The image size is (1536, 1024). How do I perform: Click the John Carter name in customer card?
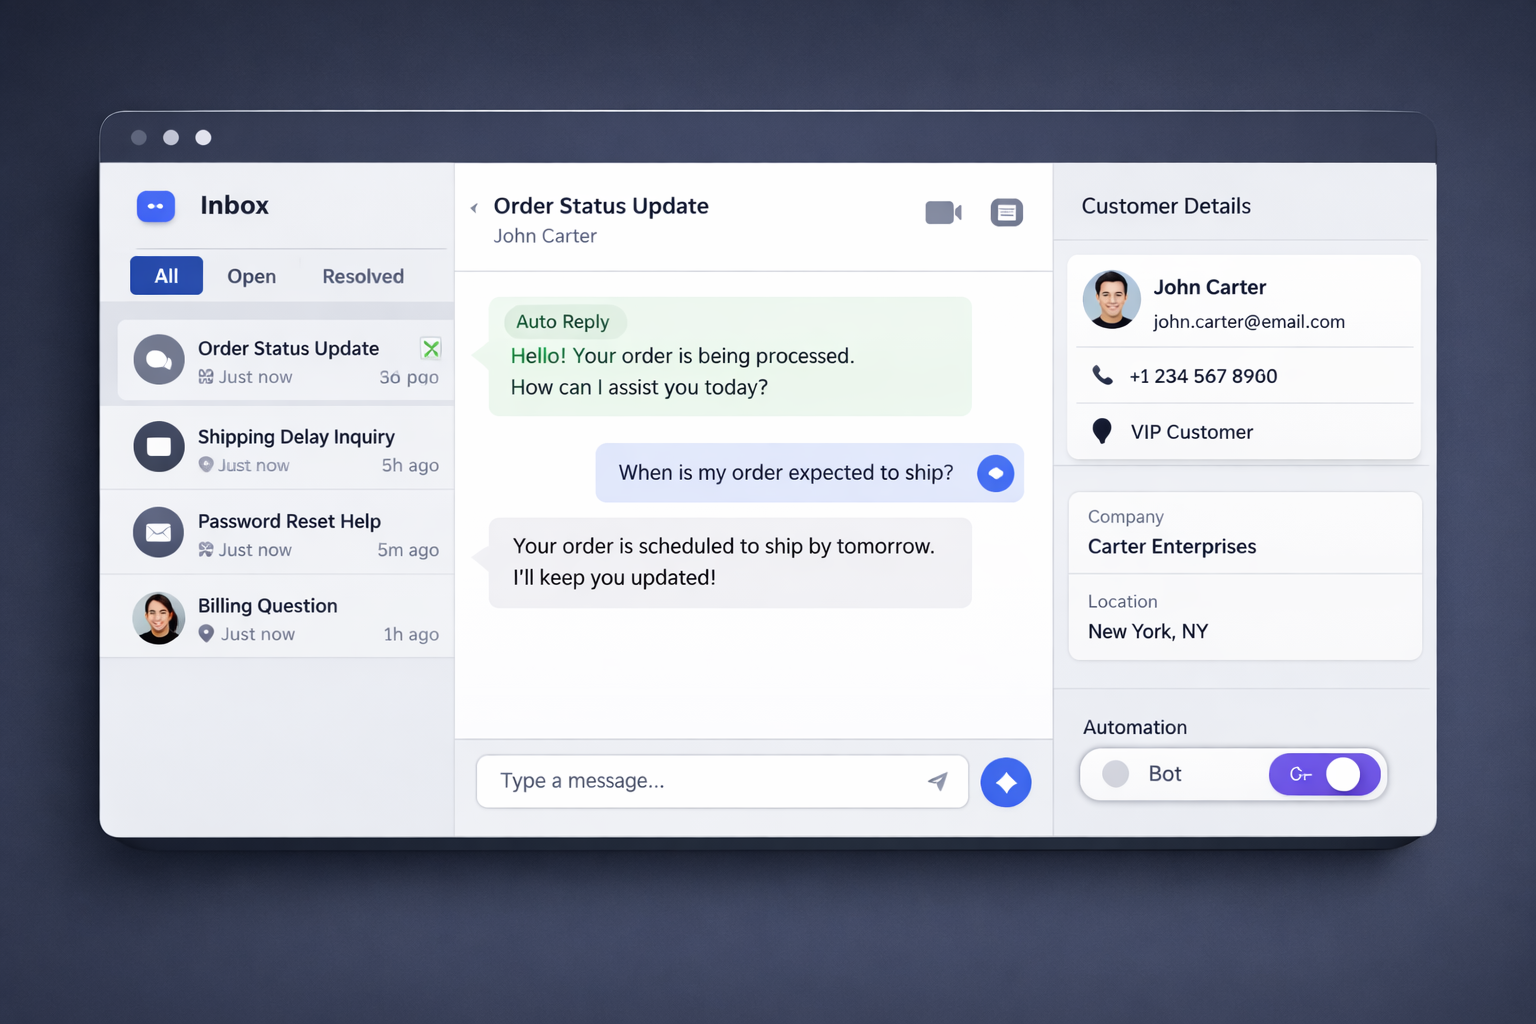[x=1210, y=287]
